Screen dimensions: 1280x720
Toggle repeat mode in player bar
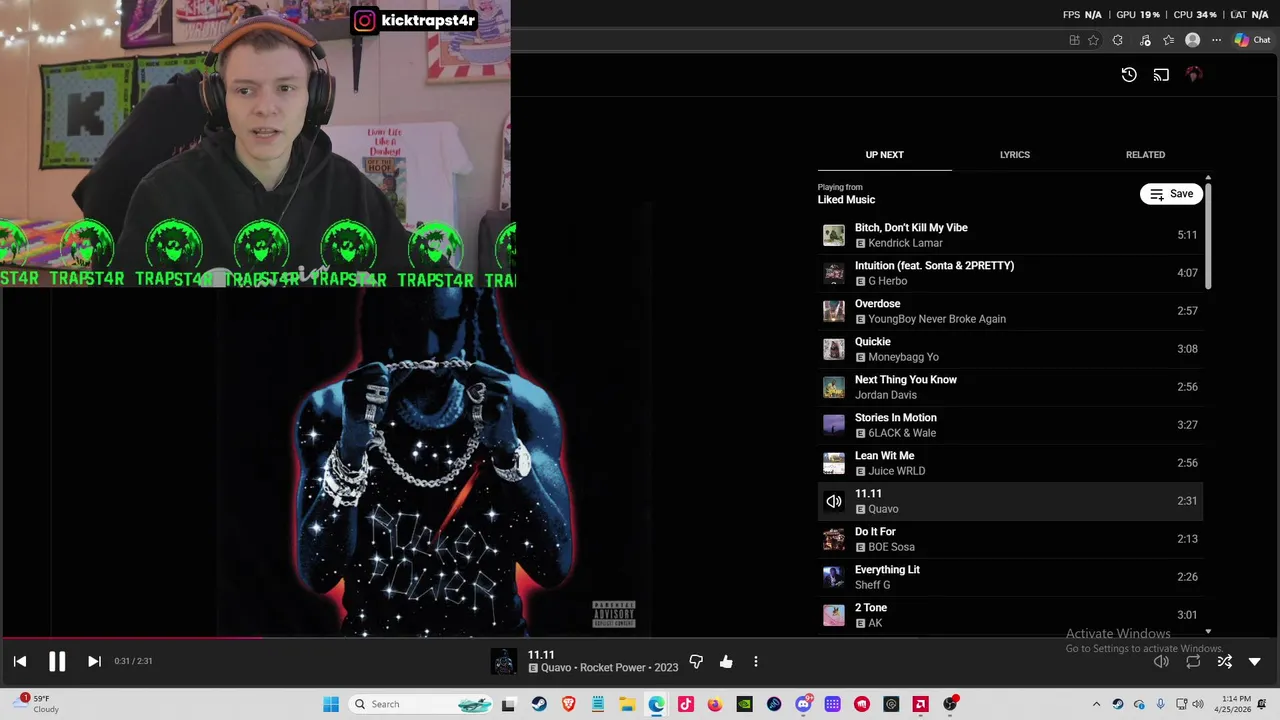coord(1193,661)
